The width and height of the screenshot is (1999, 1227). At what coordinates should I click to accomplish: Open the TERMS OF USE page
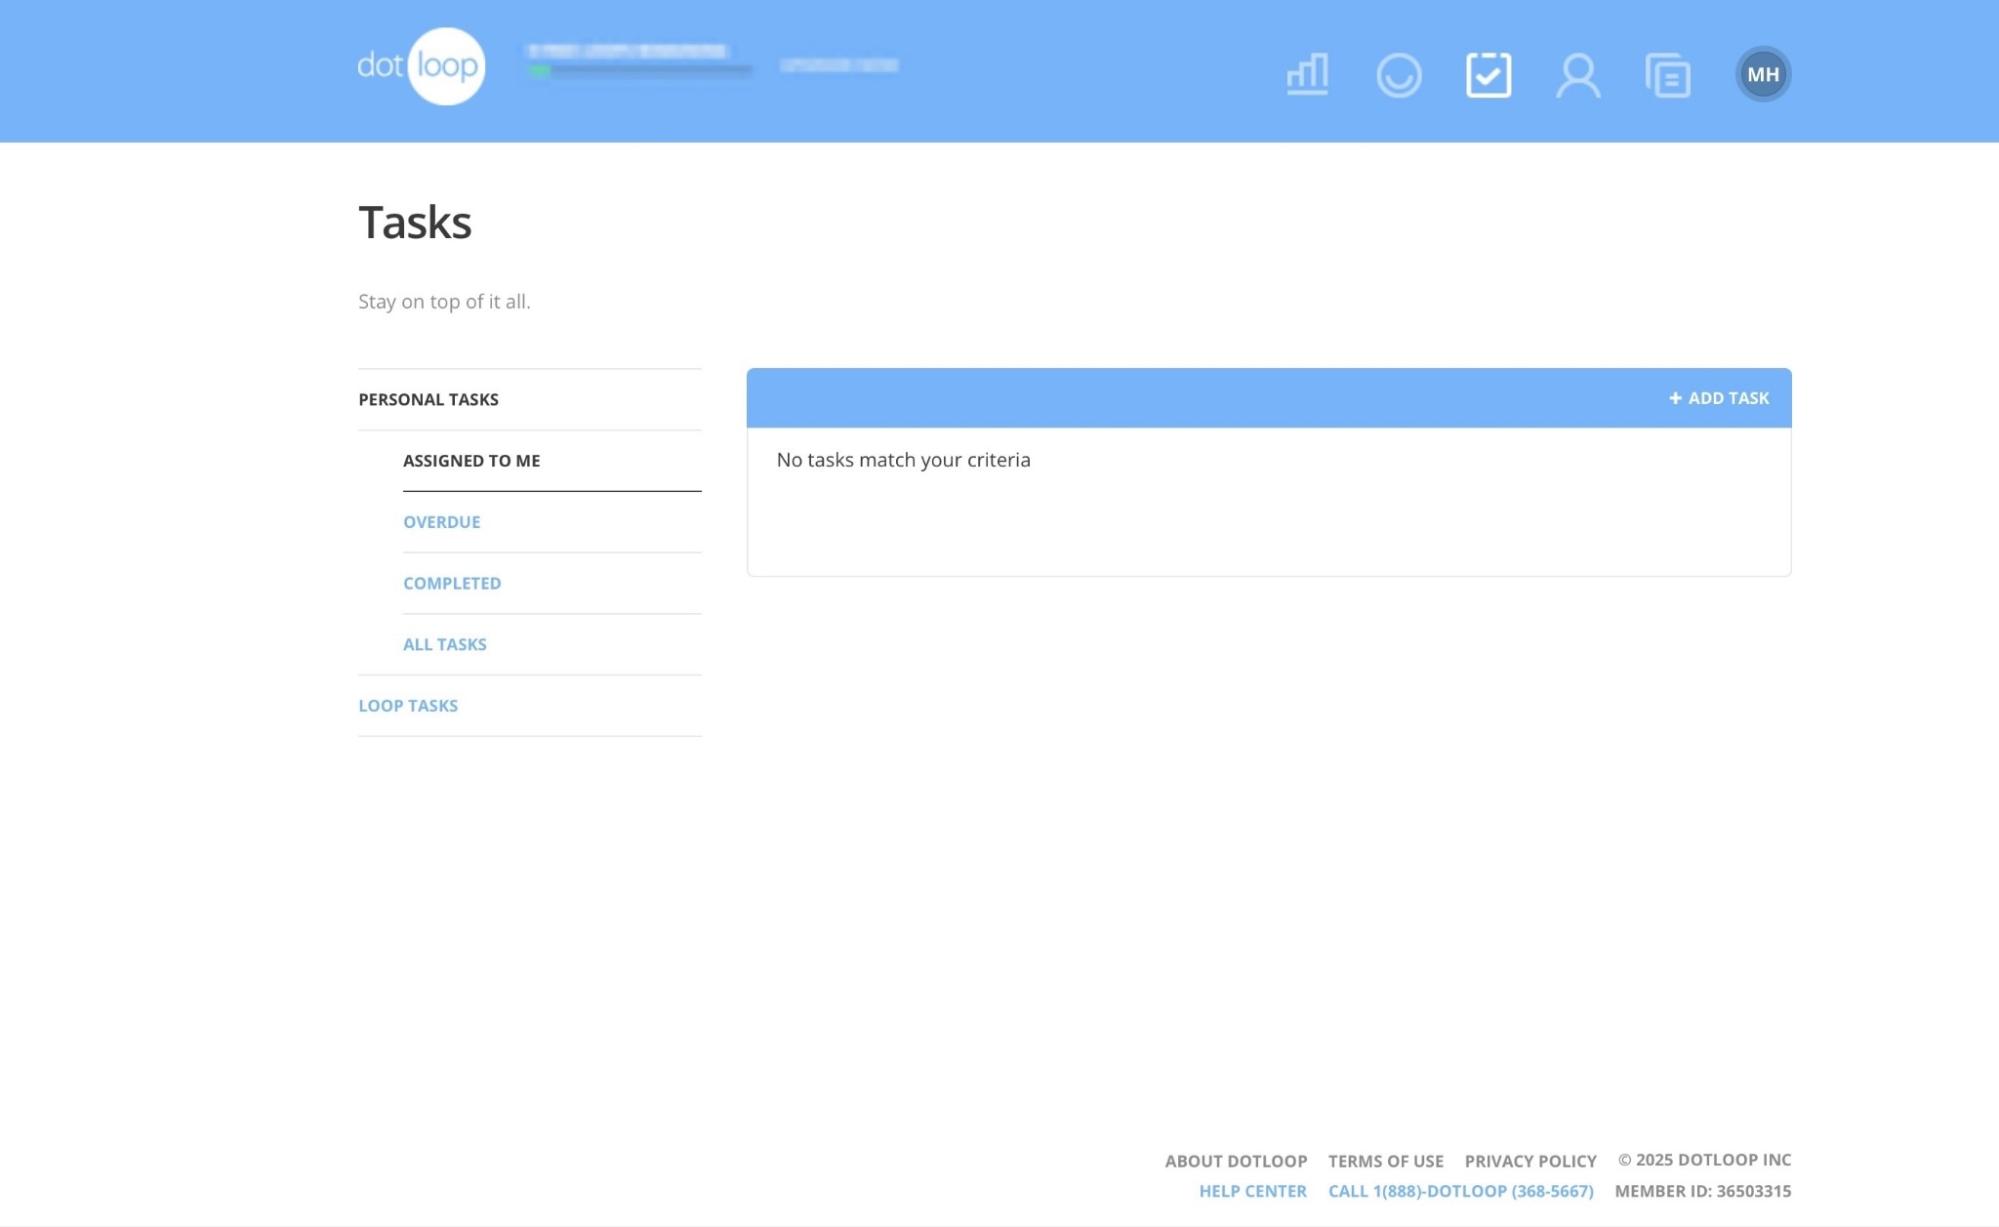pyautogui.click(x=1384, y=1161)
